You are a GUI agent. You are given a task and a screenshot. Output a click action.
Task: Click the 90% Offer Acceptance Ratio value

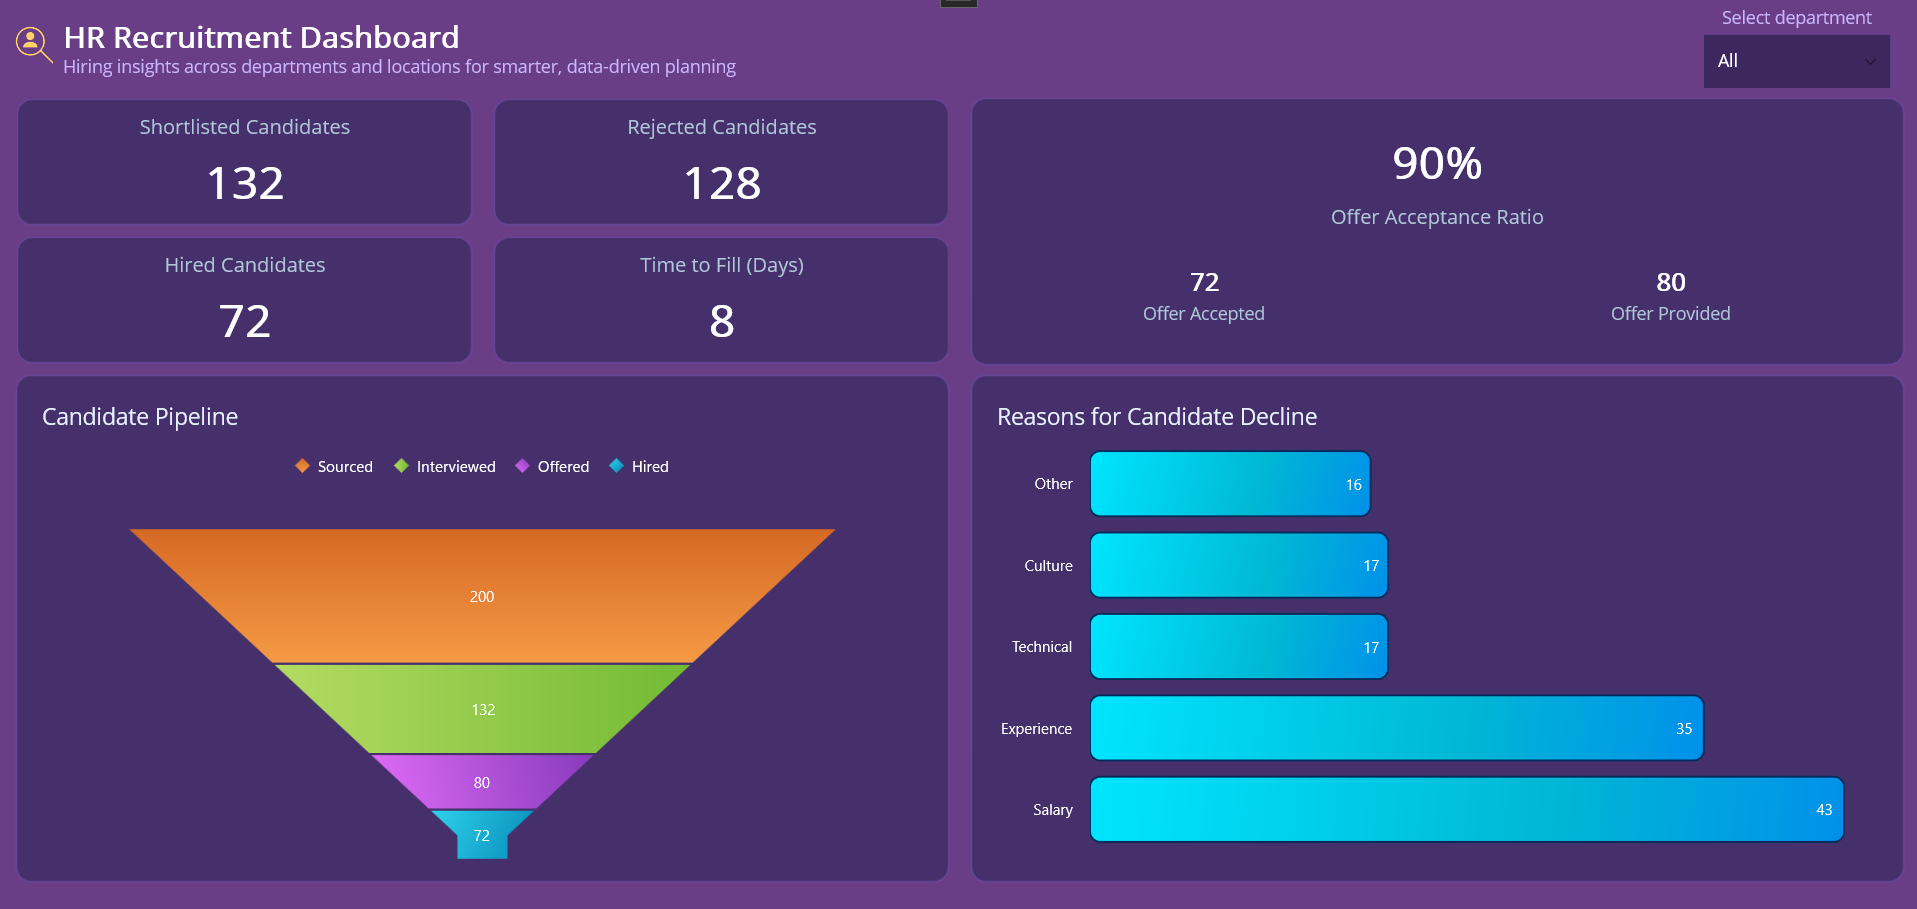point(1437,163)
